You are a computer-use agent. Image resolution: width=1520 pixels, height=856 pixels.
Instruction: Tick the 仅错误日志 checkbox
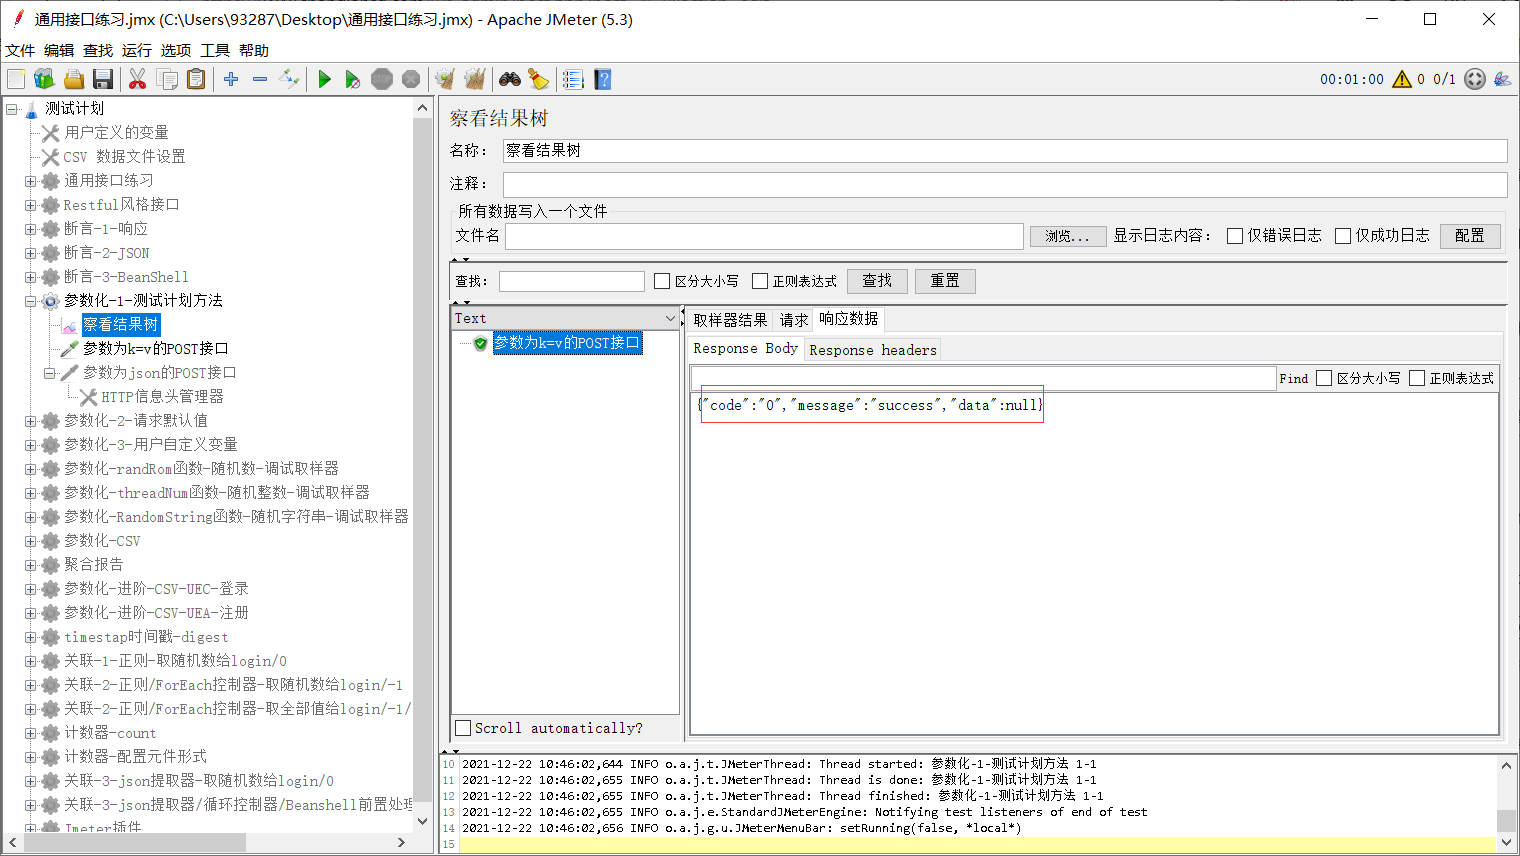[1235, 236]
